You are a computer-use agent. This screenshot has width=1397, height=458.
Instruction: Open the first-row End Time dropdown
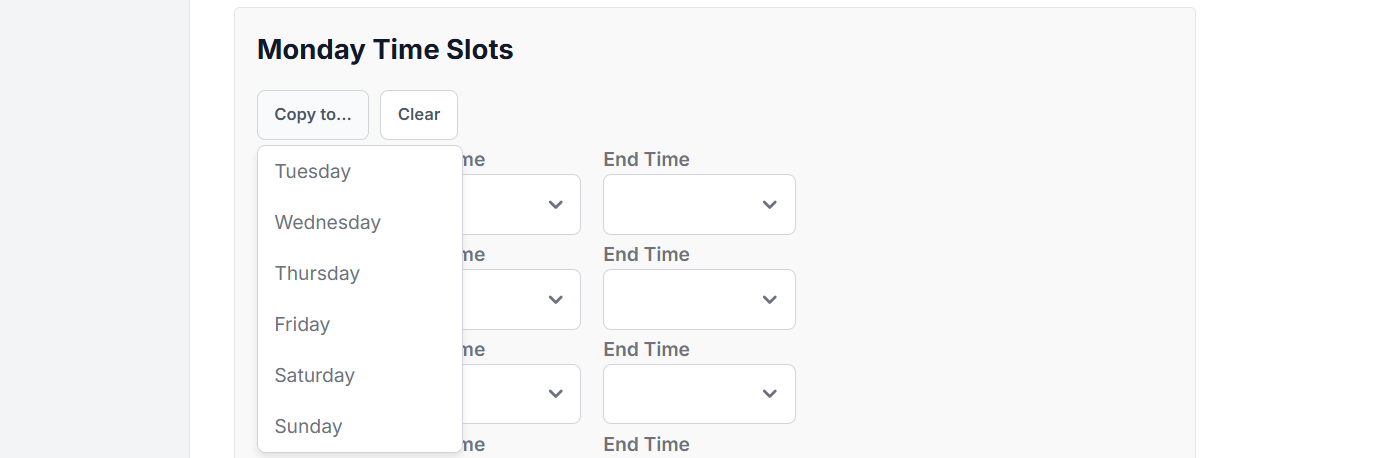tap(699, 205)
